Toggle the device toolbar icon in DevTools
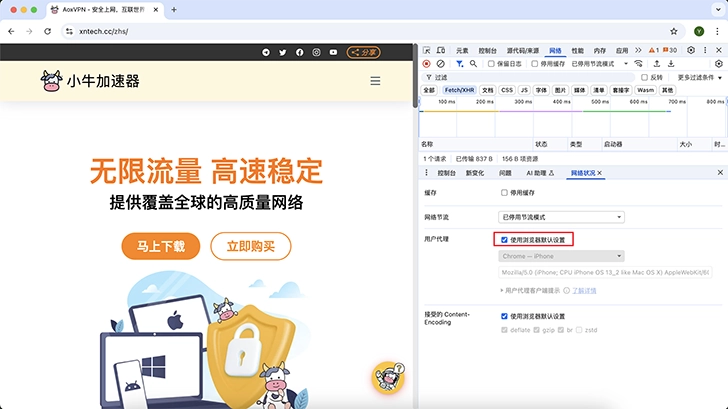Viewport: 728px width, 409px height. pos(441,50)
